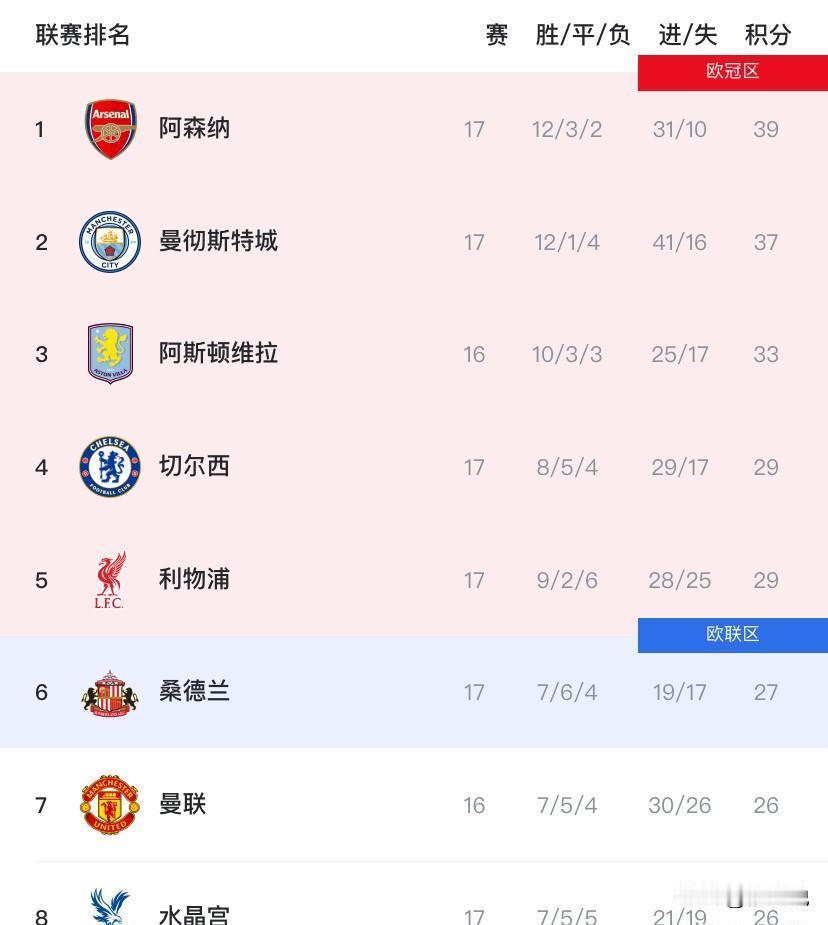Click the Sunderland club crest
The image size is (828, 925).
(x=110, y=692)
